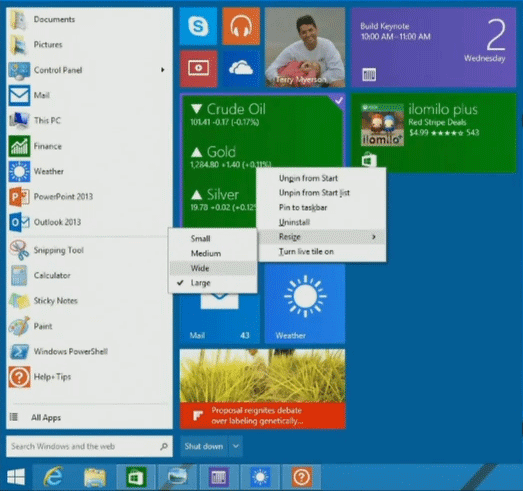Launch Mail from the Start list
This screenshot has height=491, width=523.
pos(89,95)
